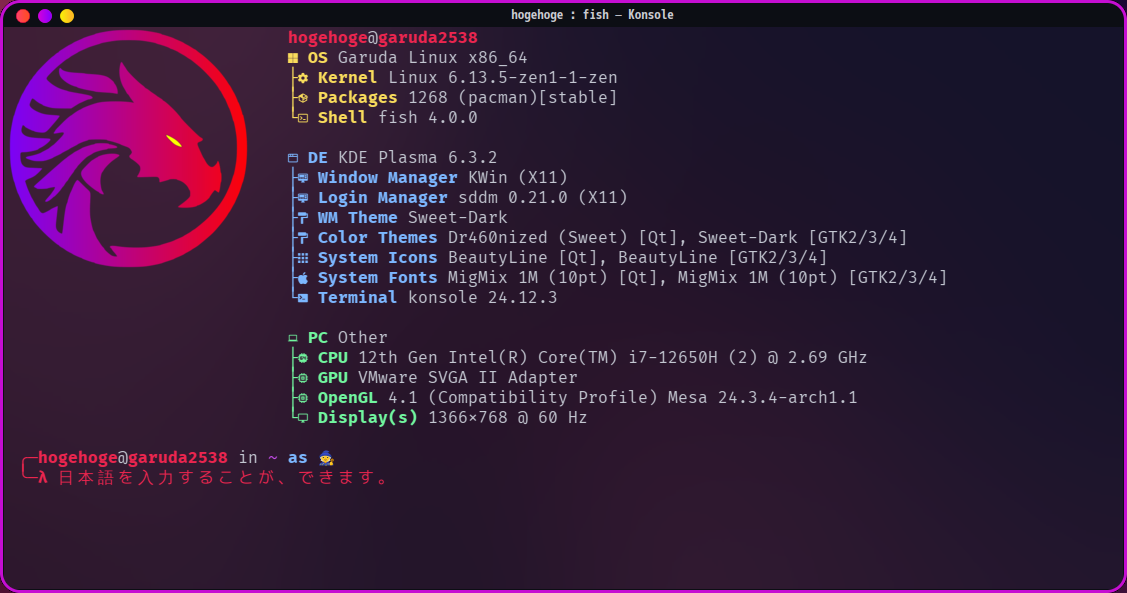Click '1268 (pacman)[stable]' package count
Viewport: 1127px width, 593px height.
click(x=512, y=98)
